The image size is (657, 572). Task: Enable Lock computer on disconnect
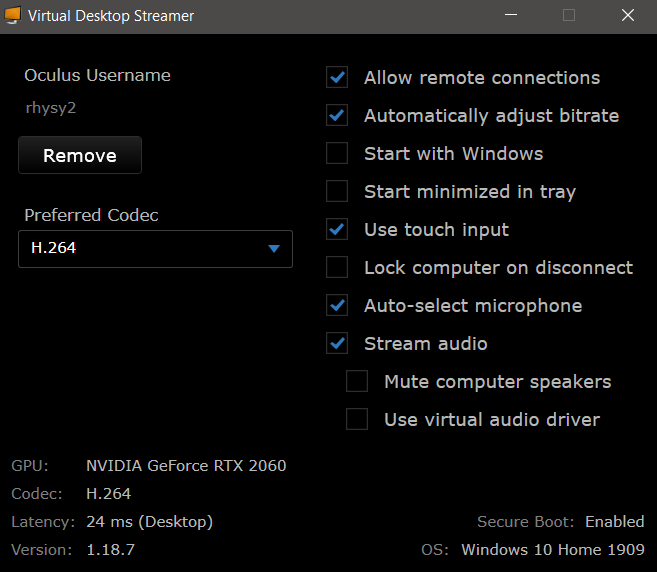coord(337,268)
